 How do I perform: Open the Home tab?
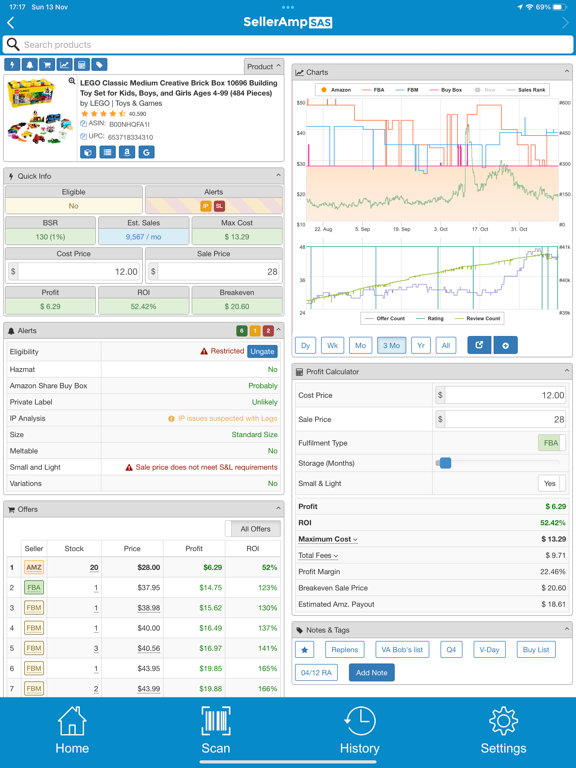(72, 730)
